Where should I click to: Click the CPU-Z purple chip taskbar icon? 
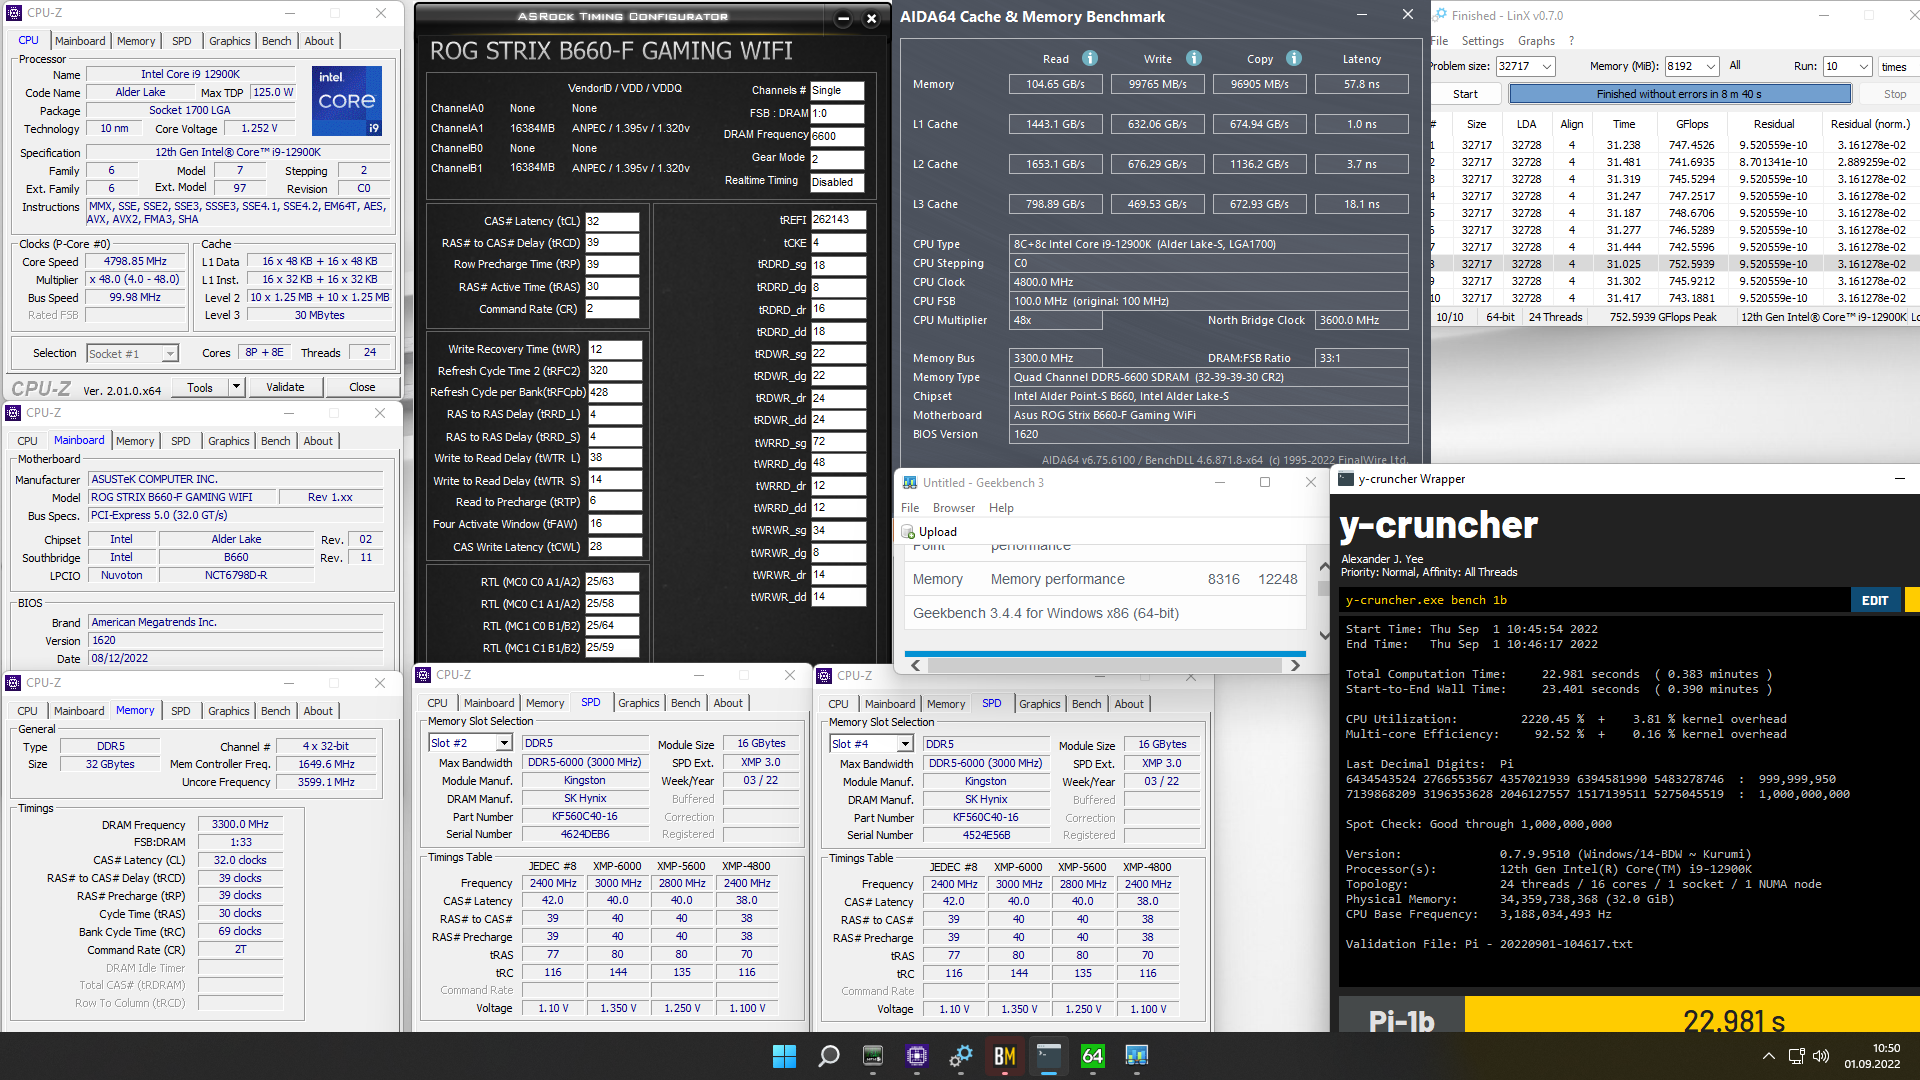pos(917,1056)
